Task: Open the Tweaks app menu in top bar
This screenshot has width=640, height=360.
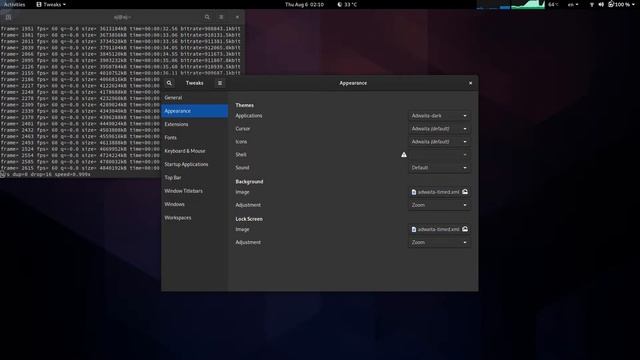Action: click(x=51, y=4)
